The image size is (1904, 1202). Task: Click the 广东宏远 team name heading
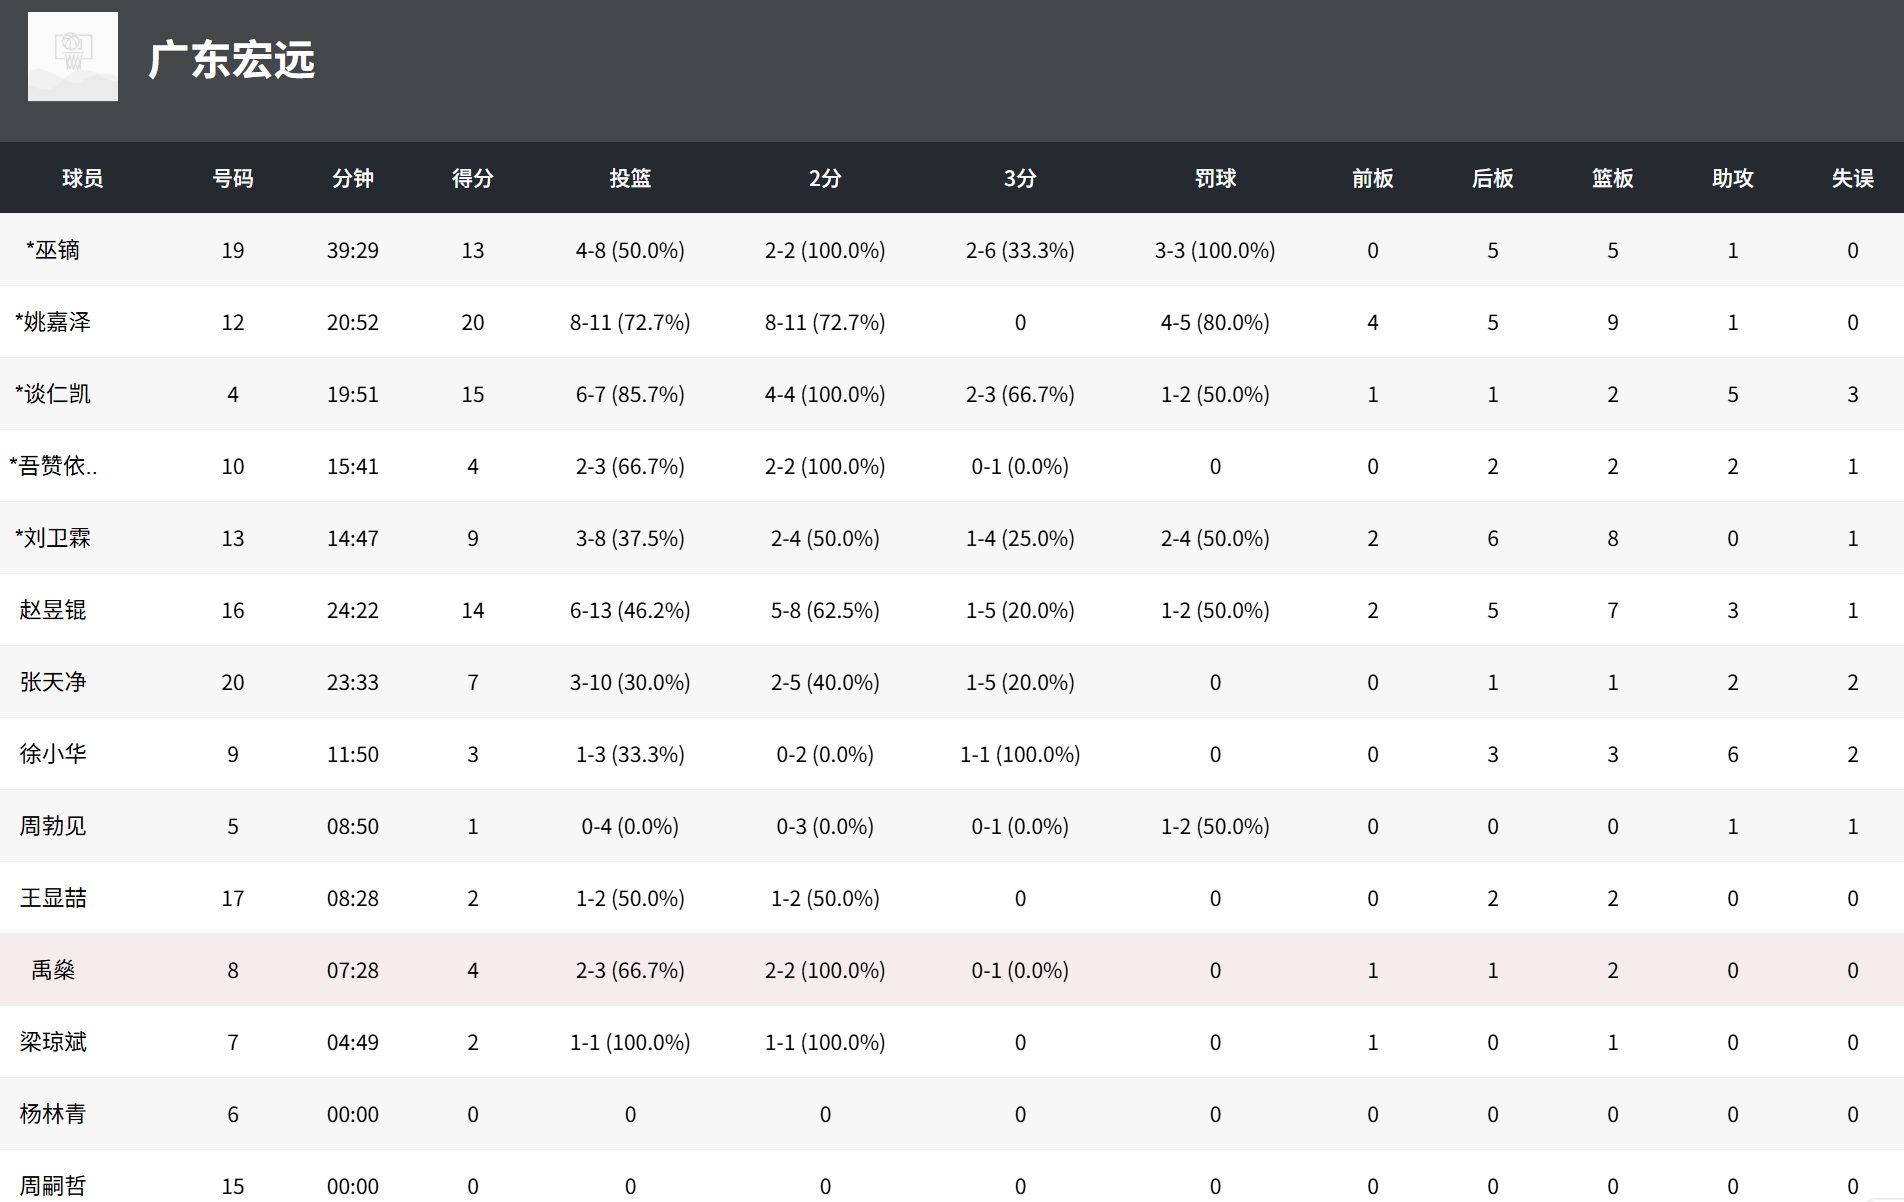[232, 60]
